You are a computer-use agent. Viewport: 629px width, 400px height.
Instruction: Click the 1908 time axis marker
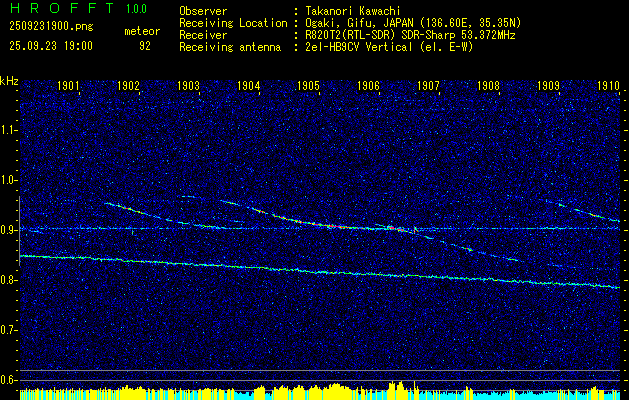(488, 85)
